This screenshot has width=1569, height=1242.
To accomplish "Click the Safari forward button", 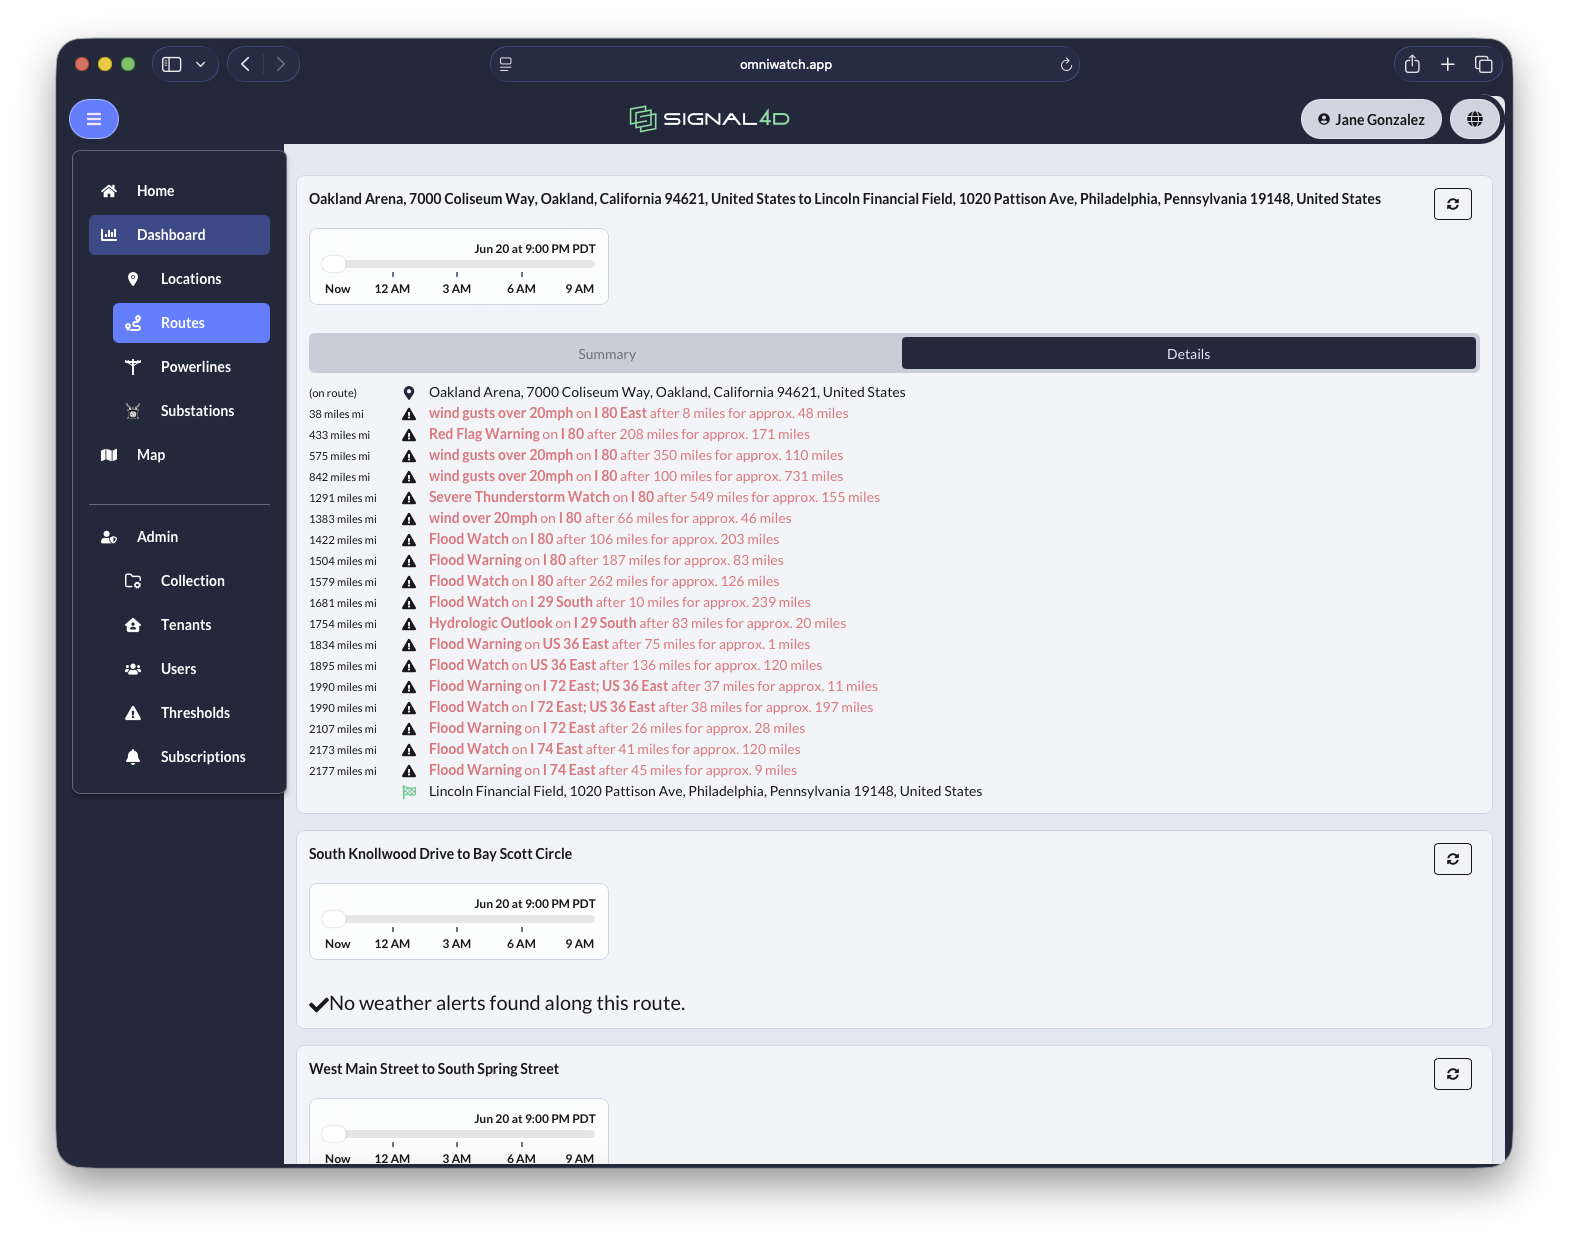I will 281,64.
